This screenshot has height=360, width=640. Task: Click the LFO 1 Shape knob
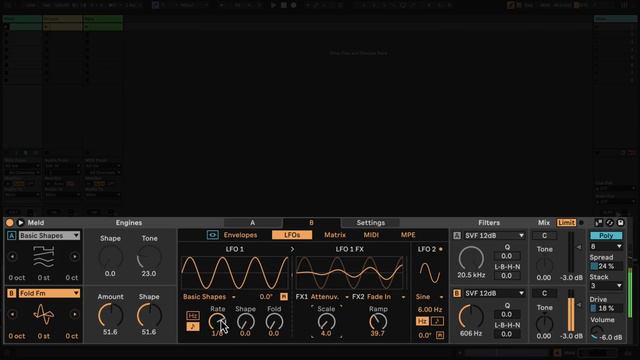click(x=245, y=322)
